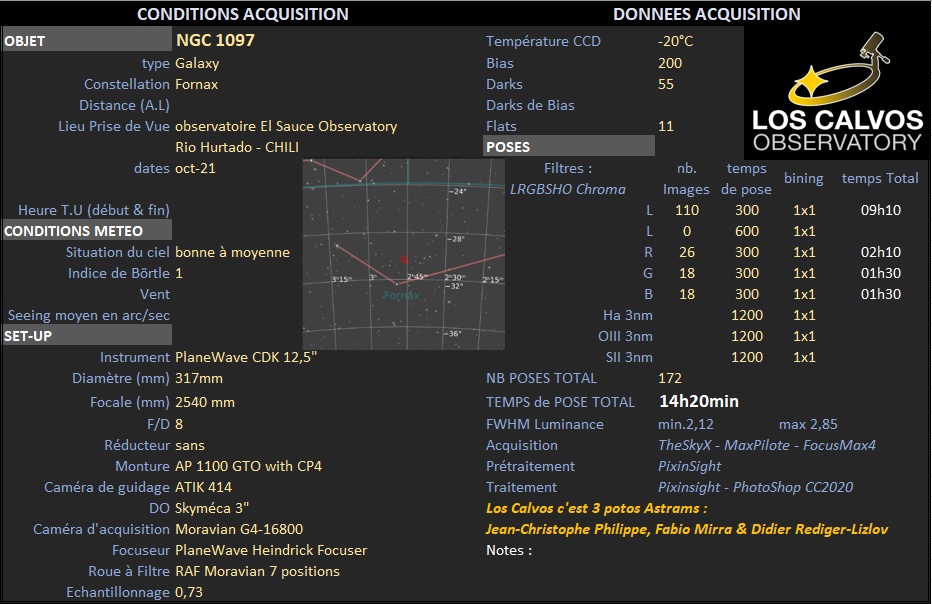Click the CONDITIONS ACQUISITION title
932x604 pixels.
(x=243, y=14)
